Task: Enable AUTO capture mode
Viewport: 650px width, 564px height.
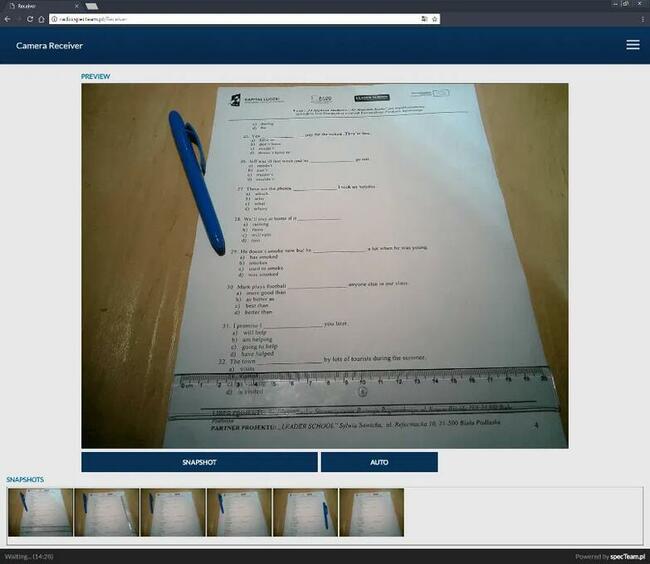Action: click(379, 462)
